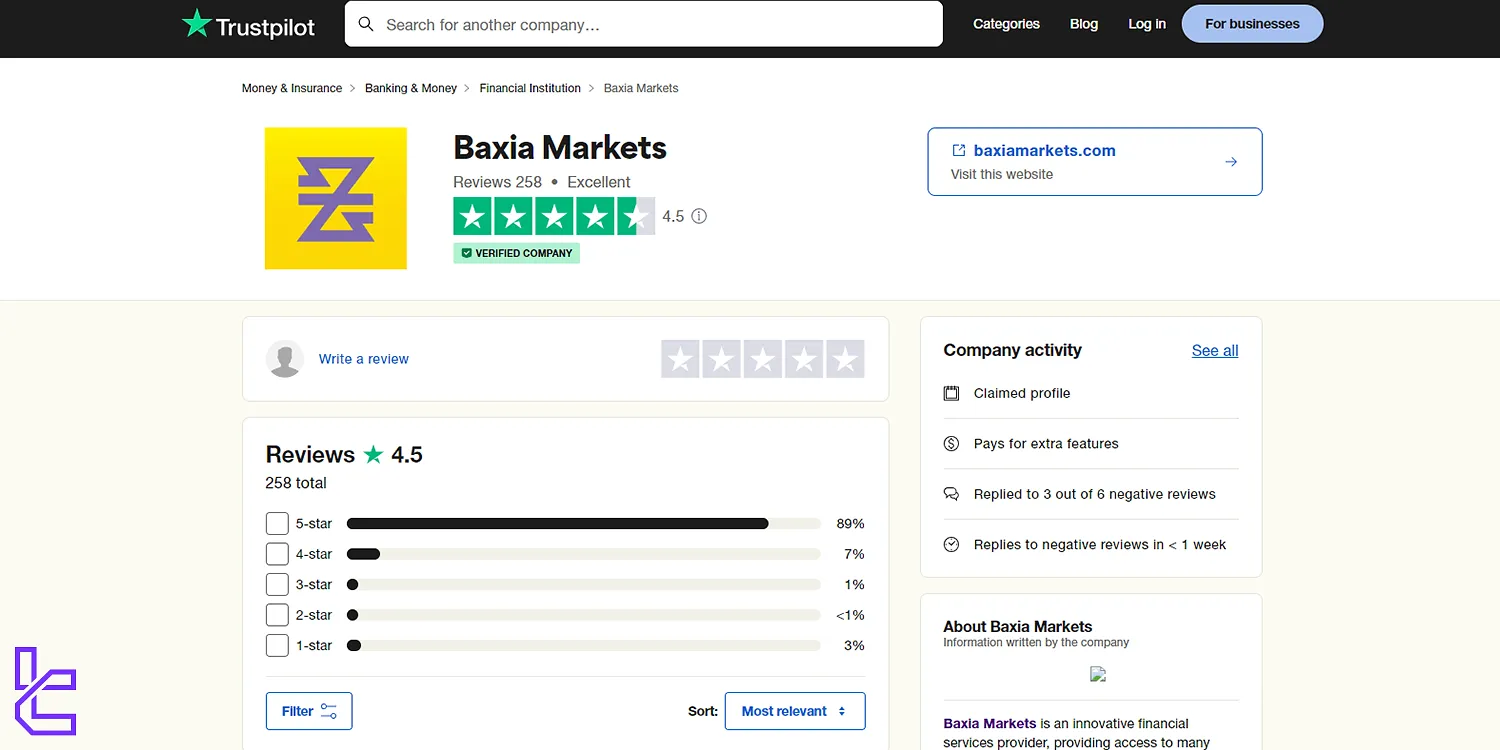Click the 5-star rating bar
1500x750 pixels.
[584, 523]
